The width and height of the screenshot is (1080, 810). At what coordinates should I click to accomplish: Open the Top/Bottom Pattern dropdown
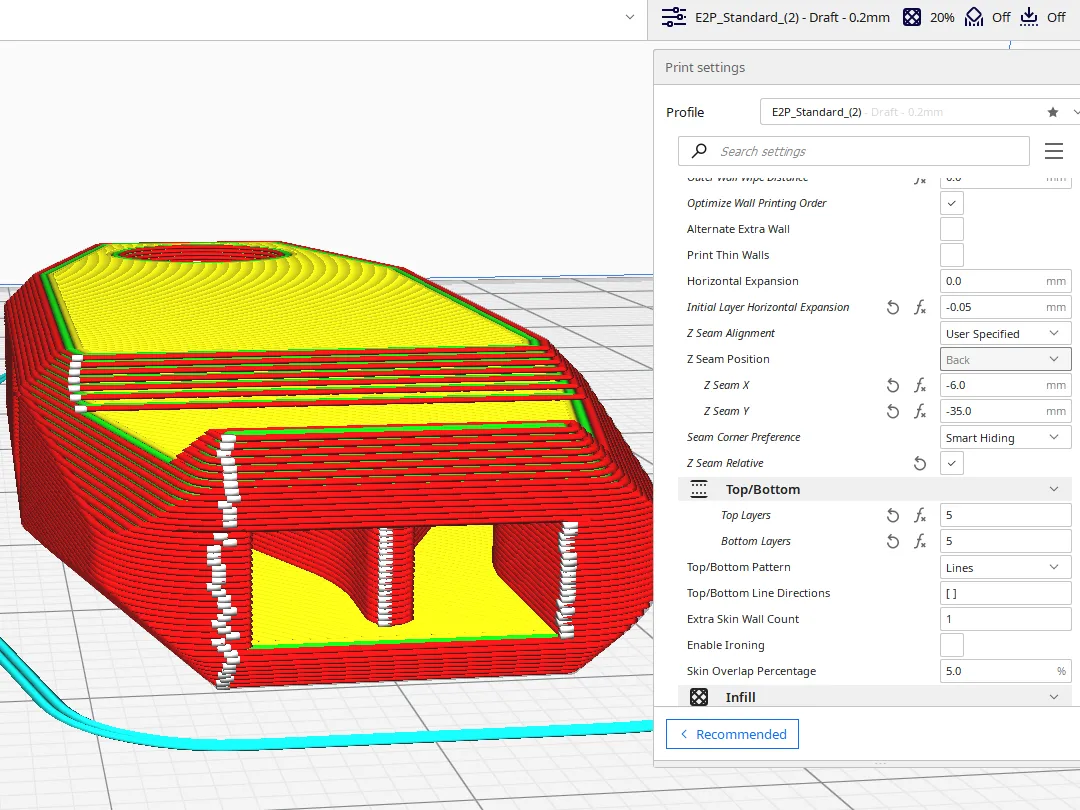(x=1005, y=567)
